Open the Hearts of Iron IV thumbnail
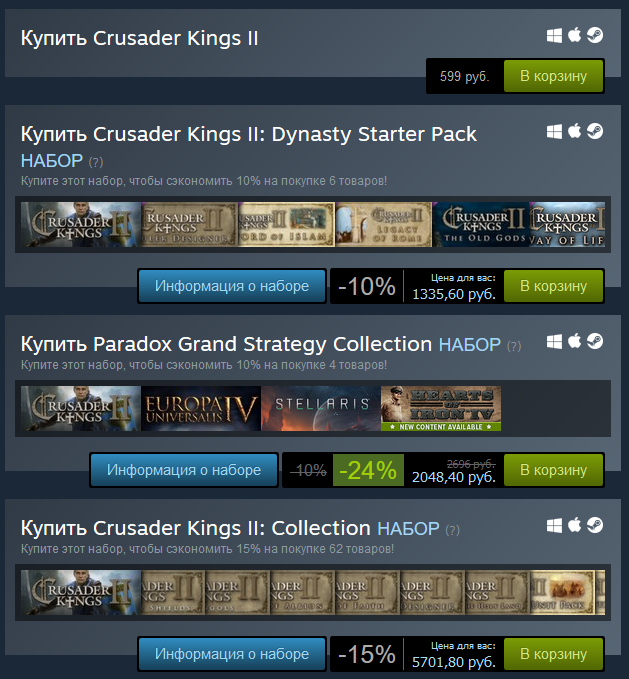The image size is (629, 679). click(x=441, y=408)
